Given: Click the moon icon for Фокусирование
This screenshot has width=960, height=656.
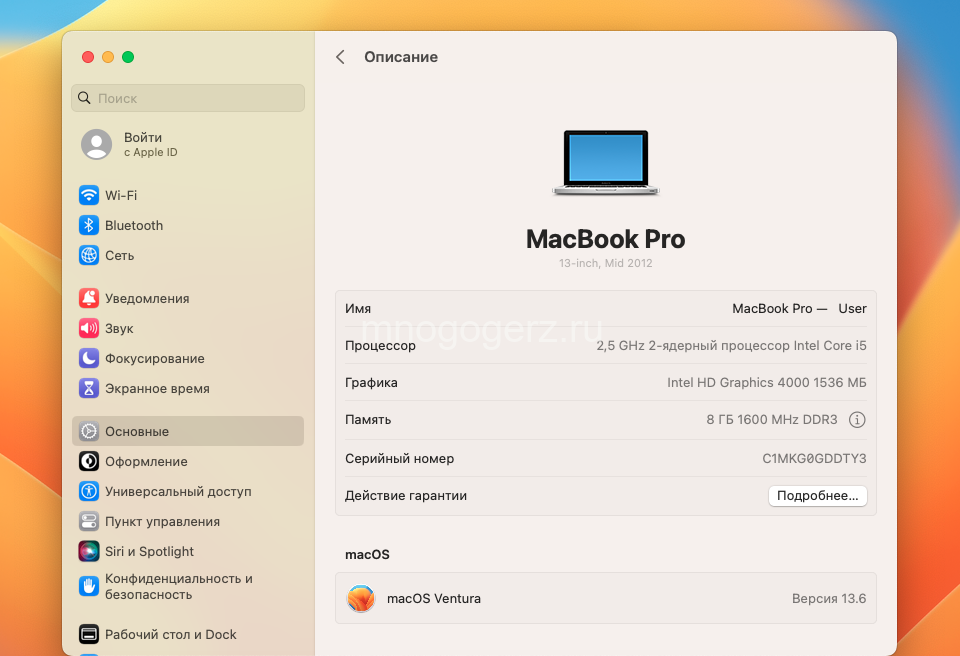Looking at the screenshot, I should (x=89, y=358).
